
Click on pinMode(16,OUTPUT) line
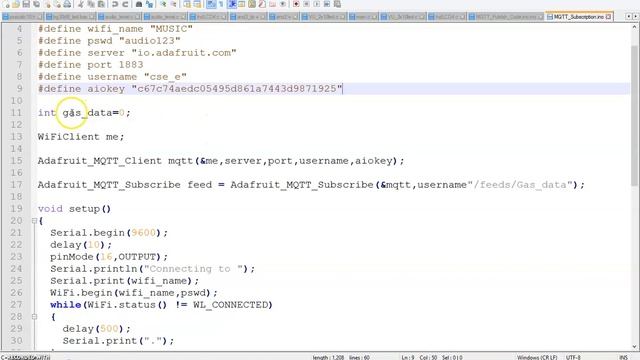click(109, 257)
